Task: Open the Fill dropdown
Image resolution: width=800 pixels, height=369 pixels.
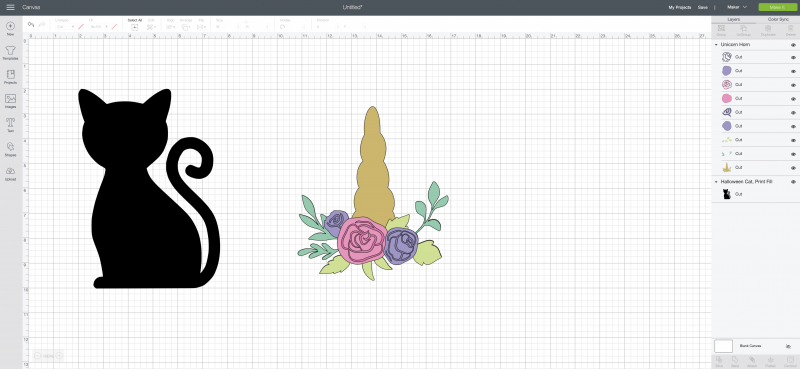Action: 98,27
